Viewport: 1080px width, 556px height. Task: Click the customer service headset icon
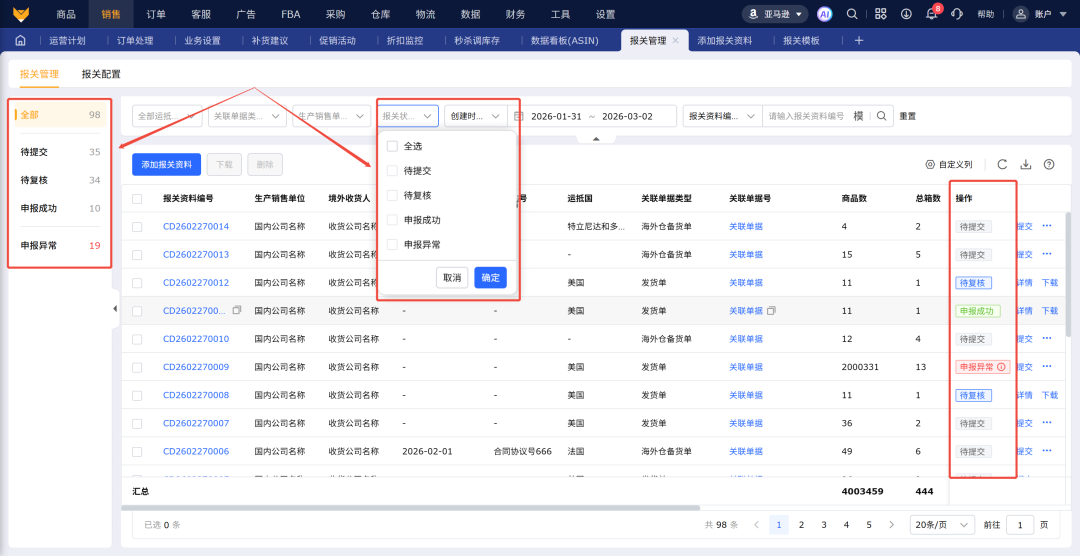tap(956, 14)
